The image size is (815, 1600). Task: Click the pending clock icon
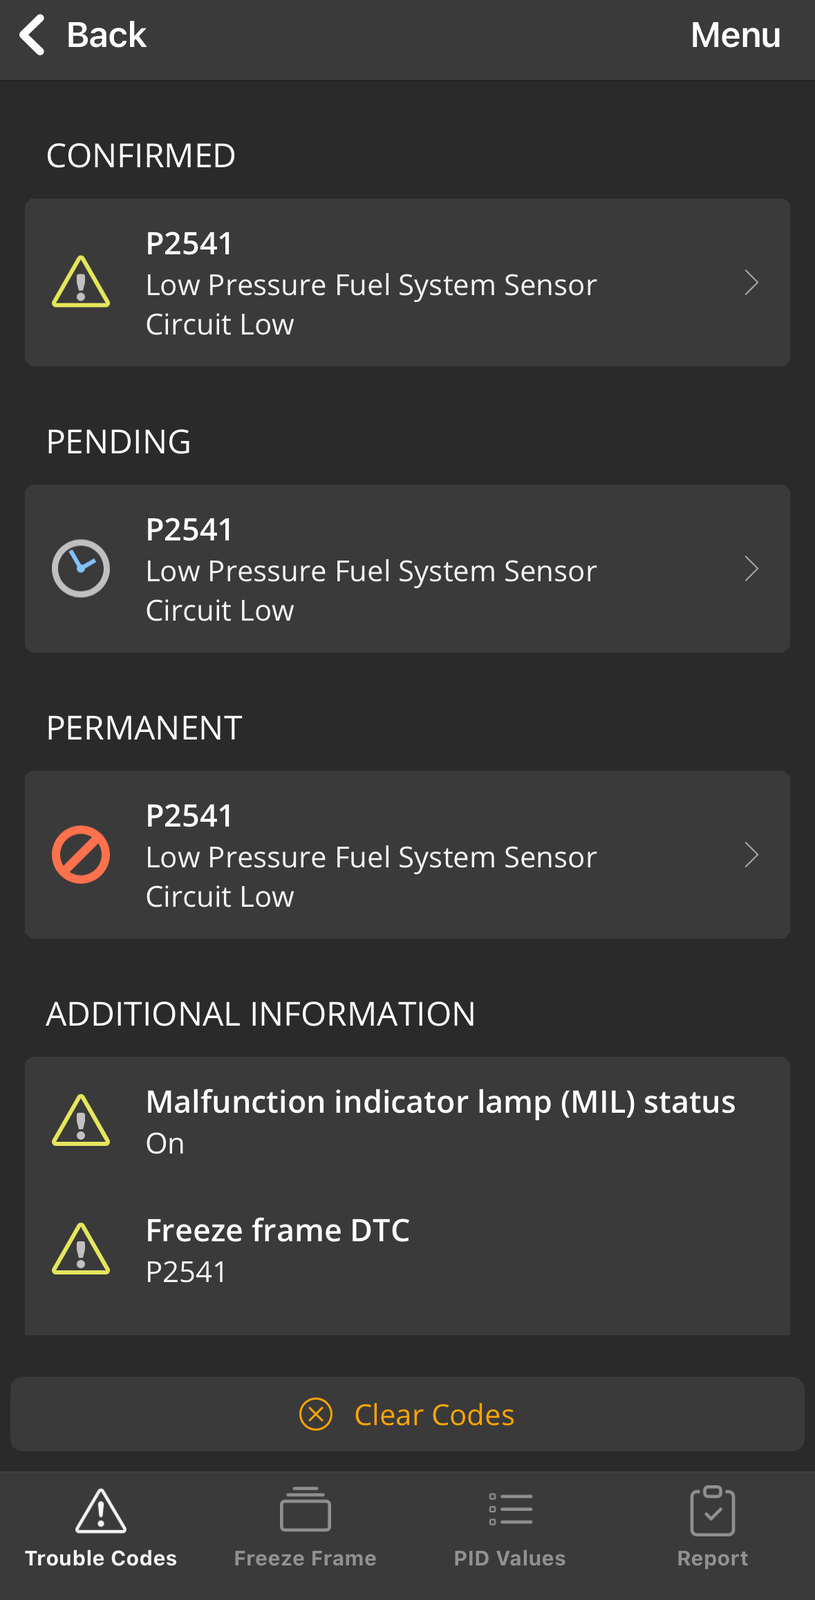(x=81, y=568)
